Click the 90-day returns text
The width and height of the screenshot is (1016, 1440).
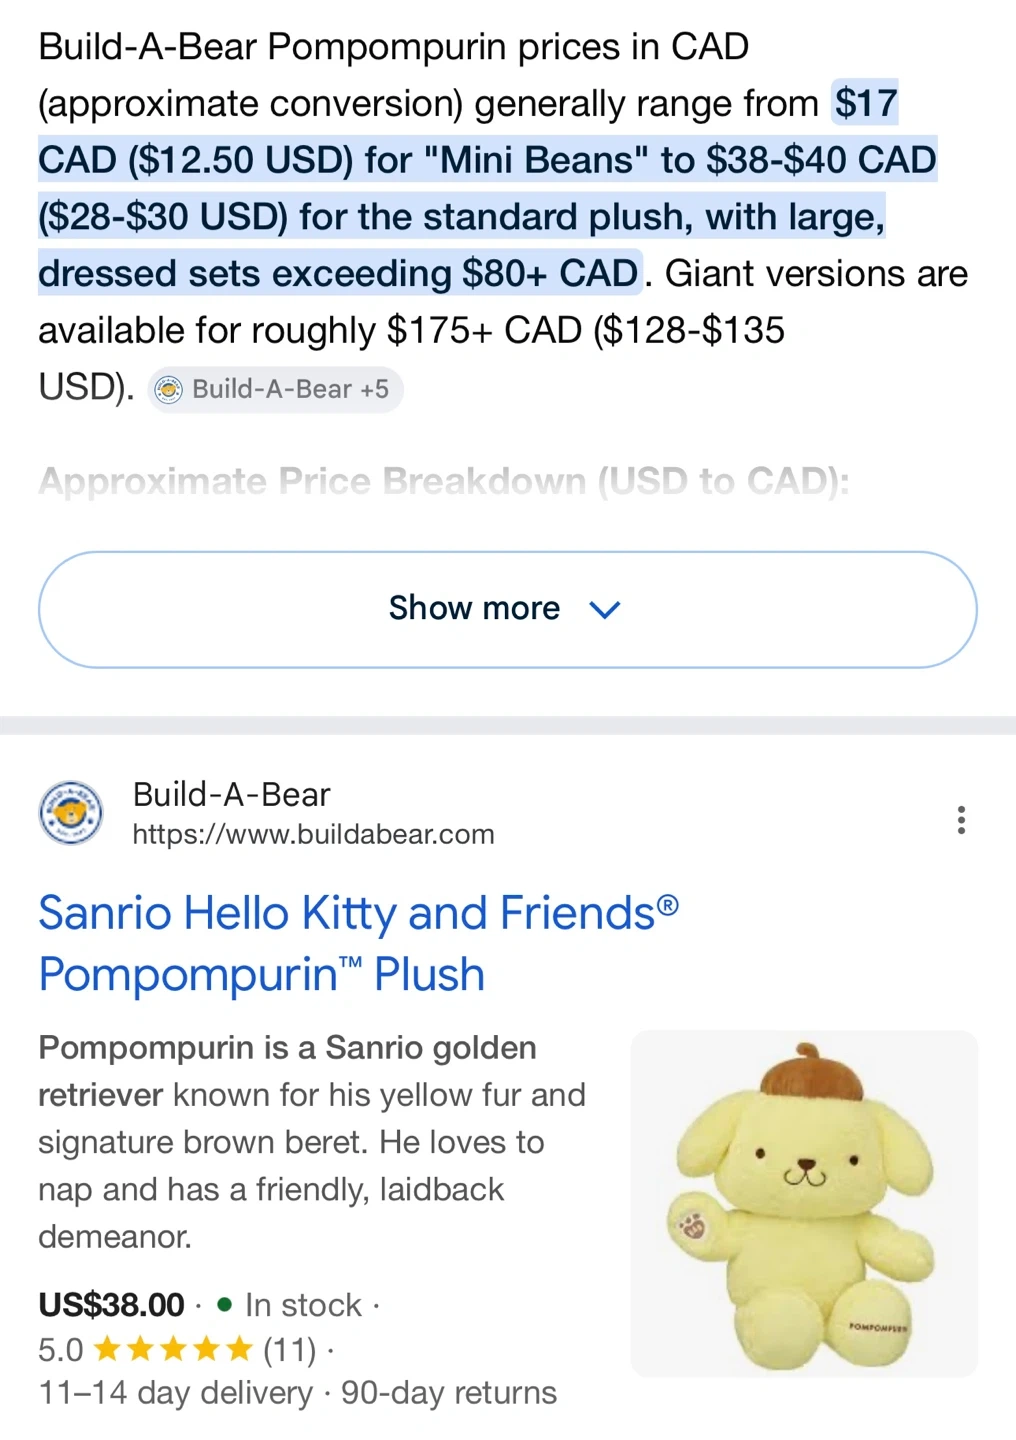449,1392
